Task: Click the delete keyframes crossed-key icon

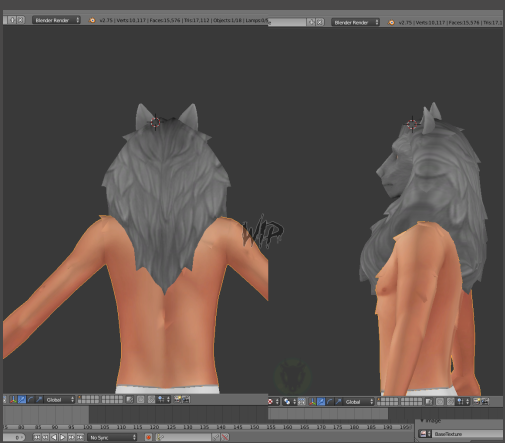Action: coord(225,437)
